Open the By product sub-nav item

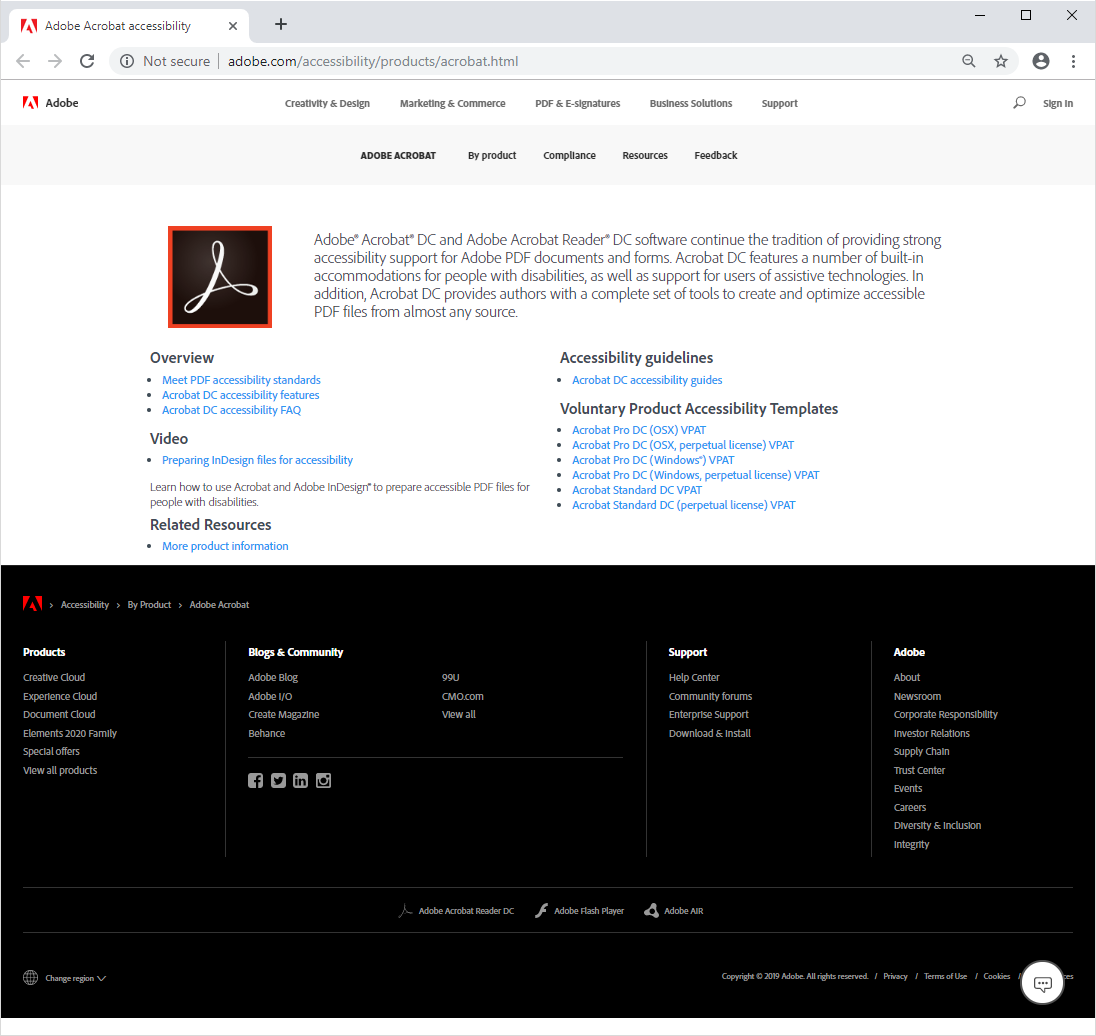[492, 155]
